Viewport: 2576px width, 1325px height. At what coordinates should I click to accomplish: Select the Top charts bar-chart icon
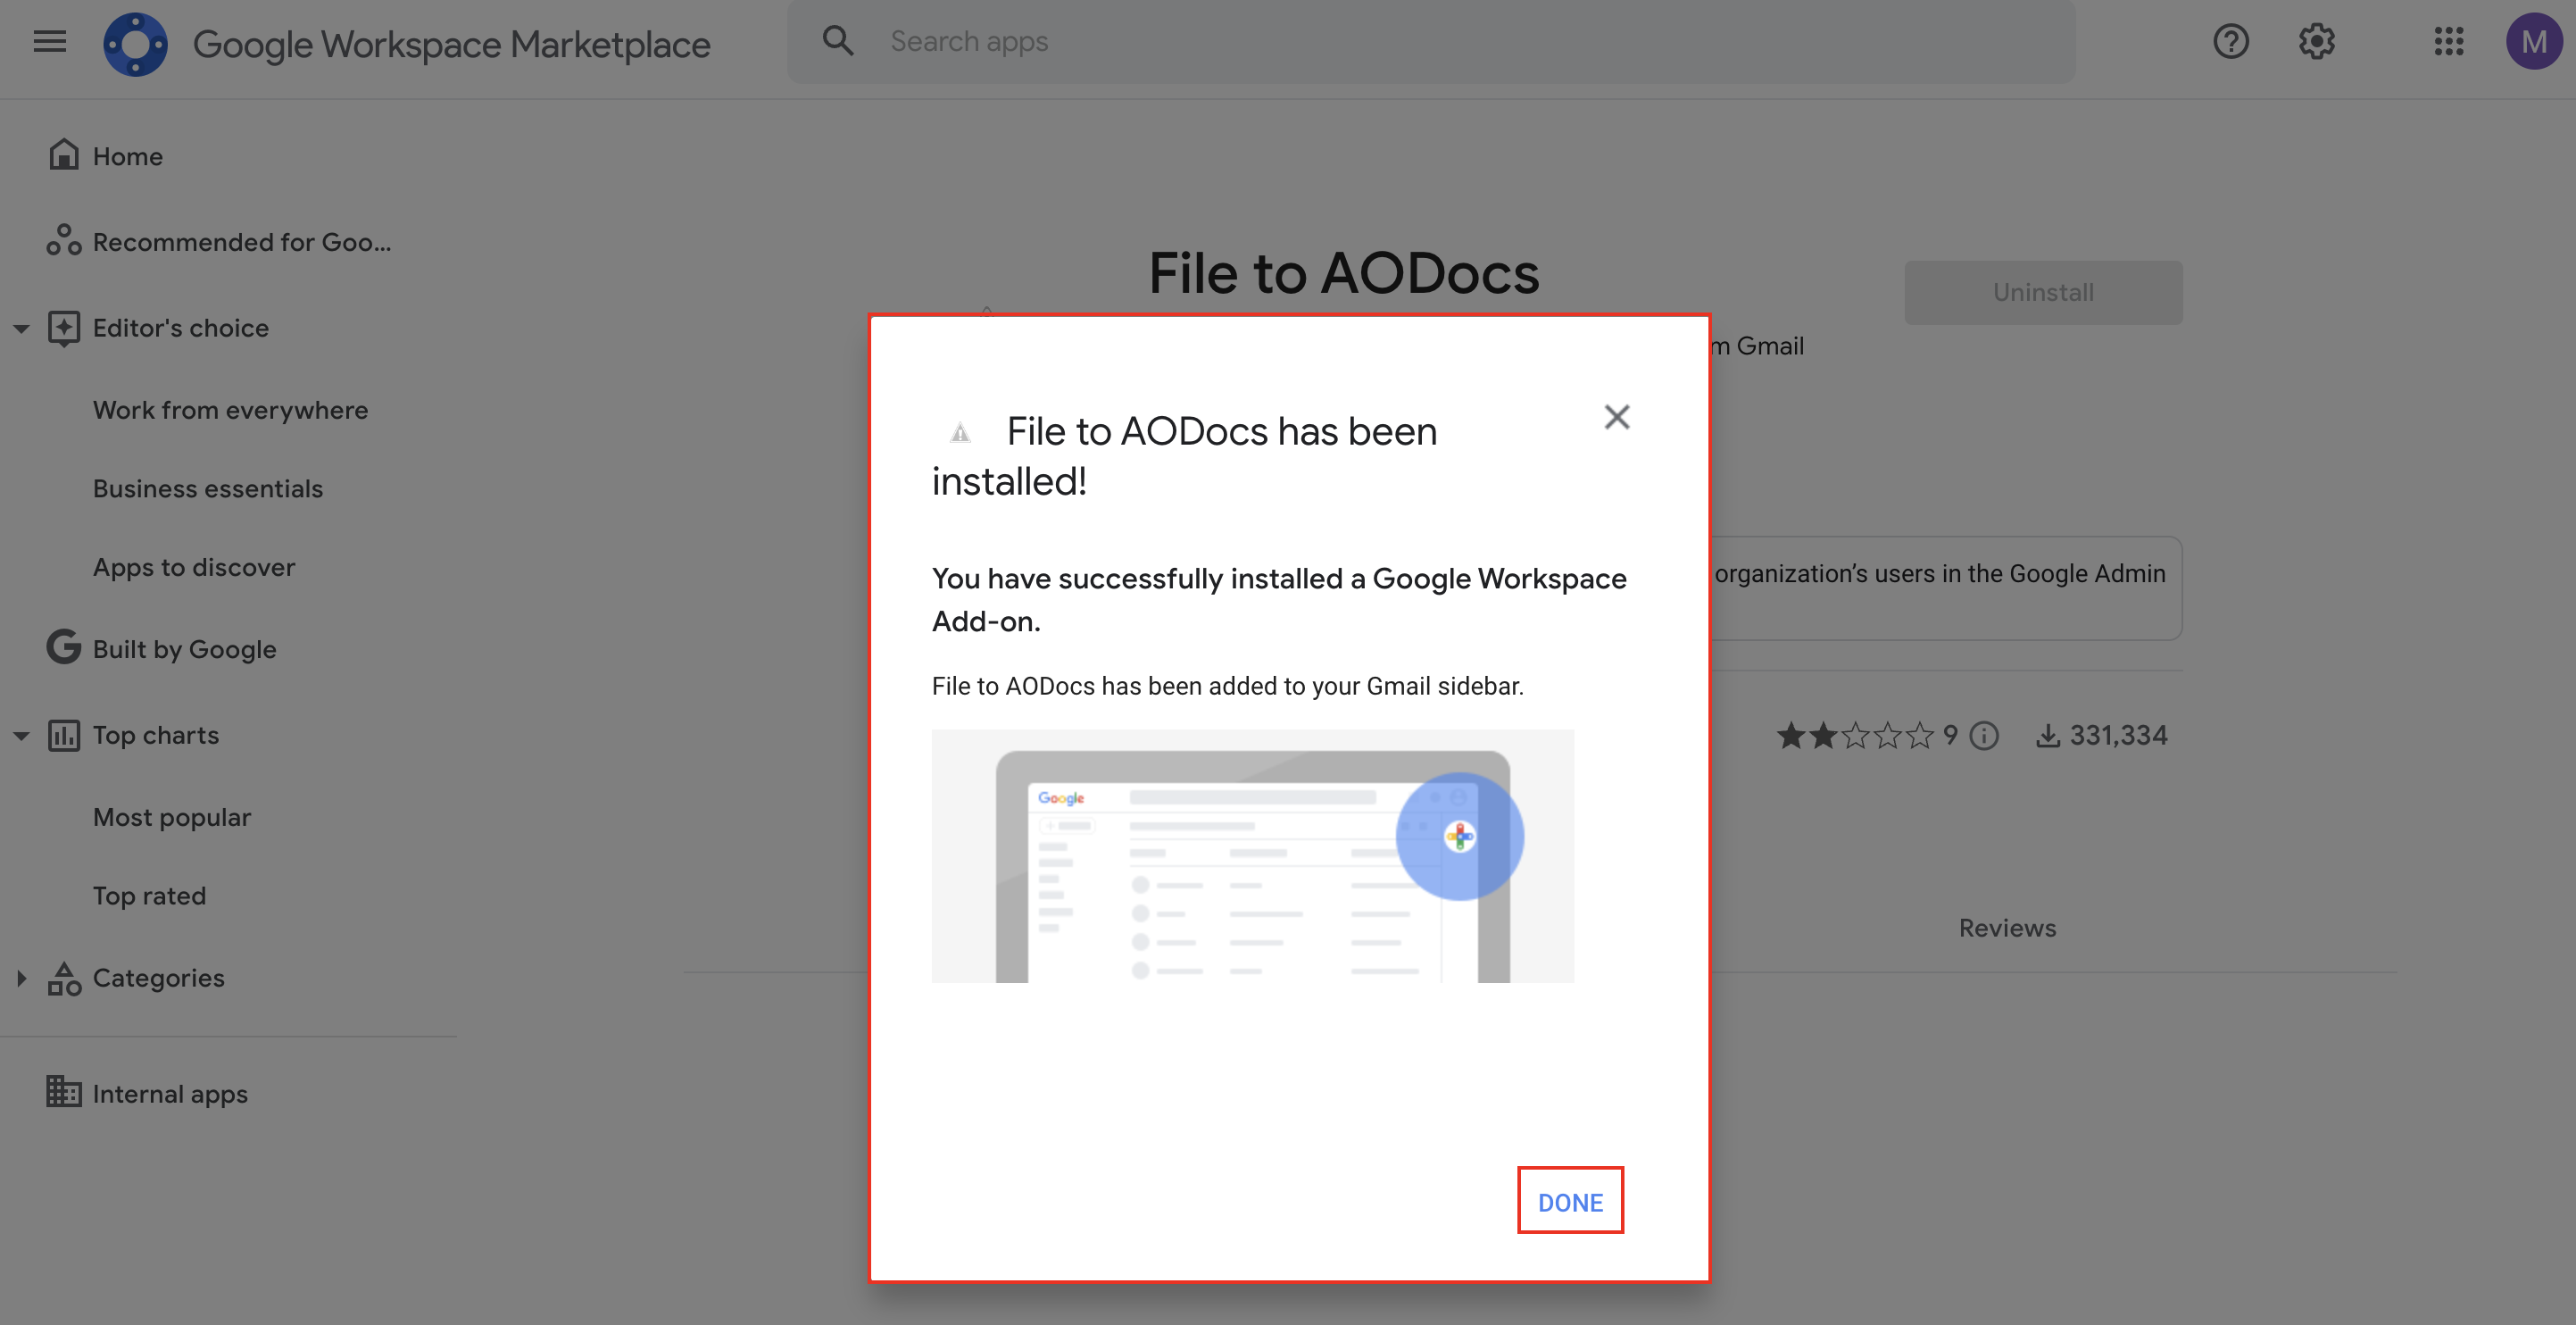64,735
